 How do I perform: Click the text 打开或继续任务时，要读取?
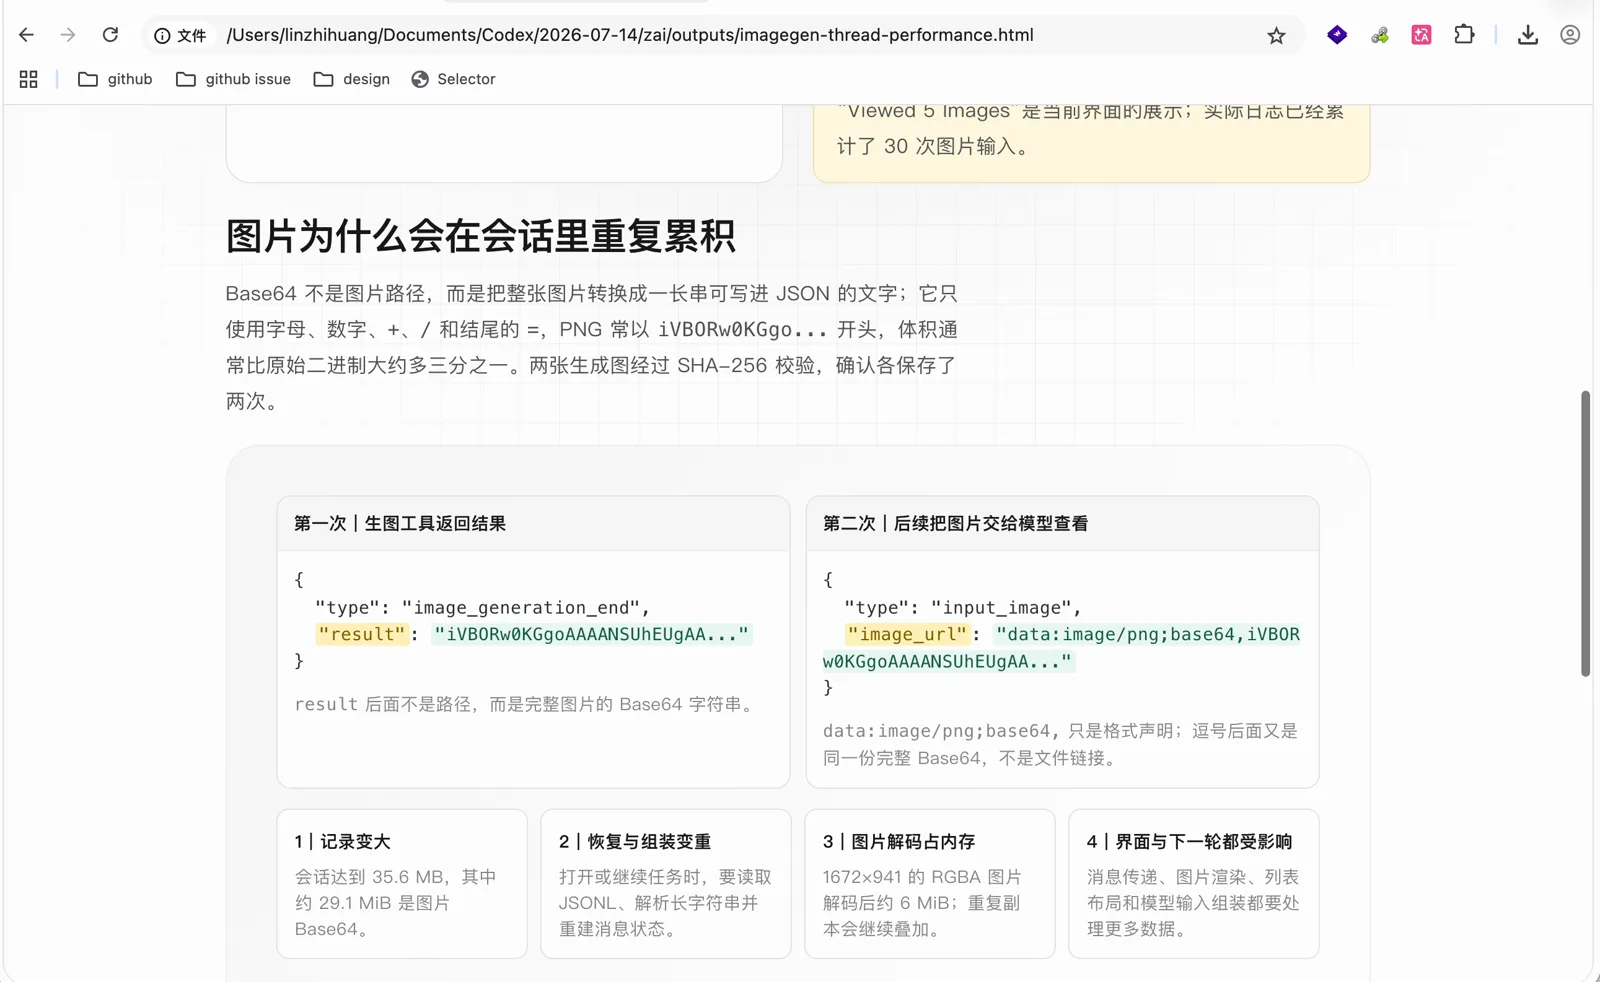point(665,877)
